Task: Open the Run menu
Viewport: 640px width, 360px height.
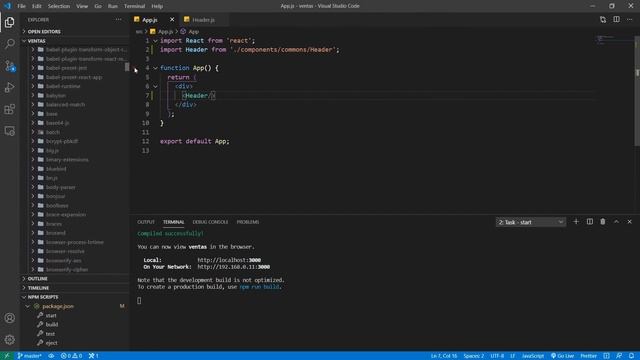Action: coord(113,6)
